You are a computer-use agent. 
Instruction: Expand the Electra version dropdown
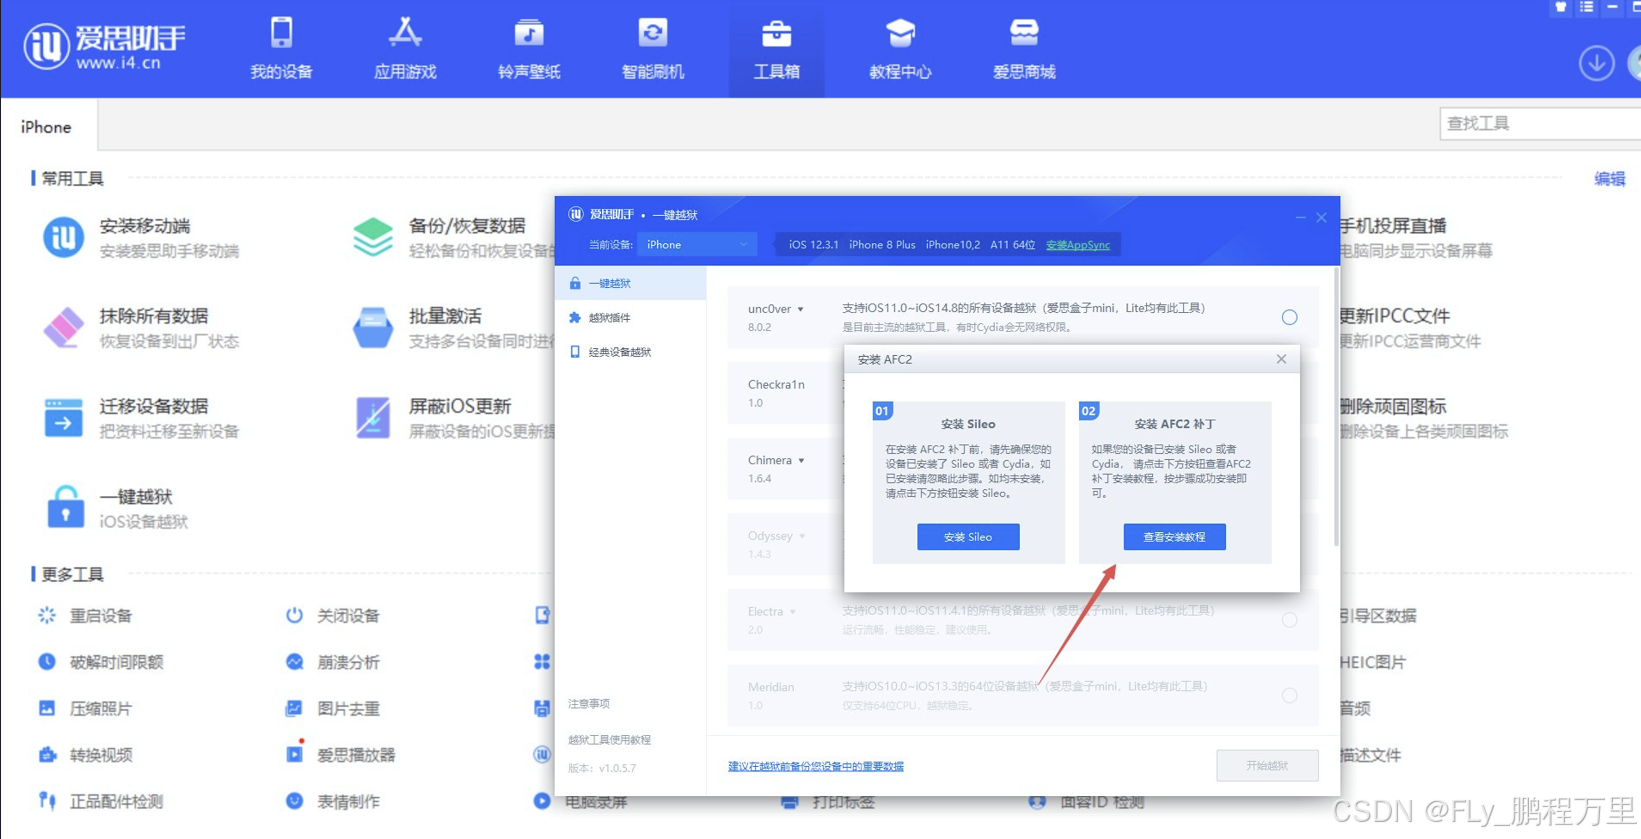(x=793, y=612)
